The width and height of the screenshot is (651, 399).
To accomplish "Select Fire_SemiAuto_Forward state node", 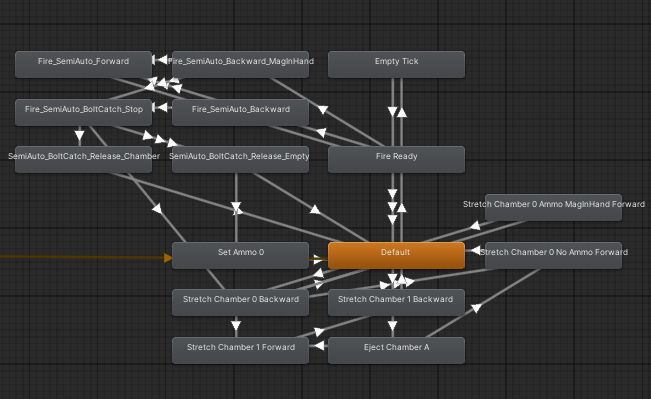I will click(83, 64).
